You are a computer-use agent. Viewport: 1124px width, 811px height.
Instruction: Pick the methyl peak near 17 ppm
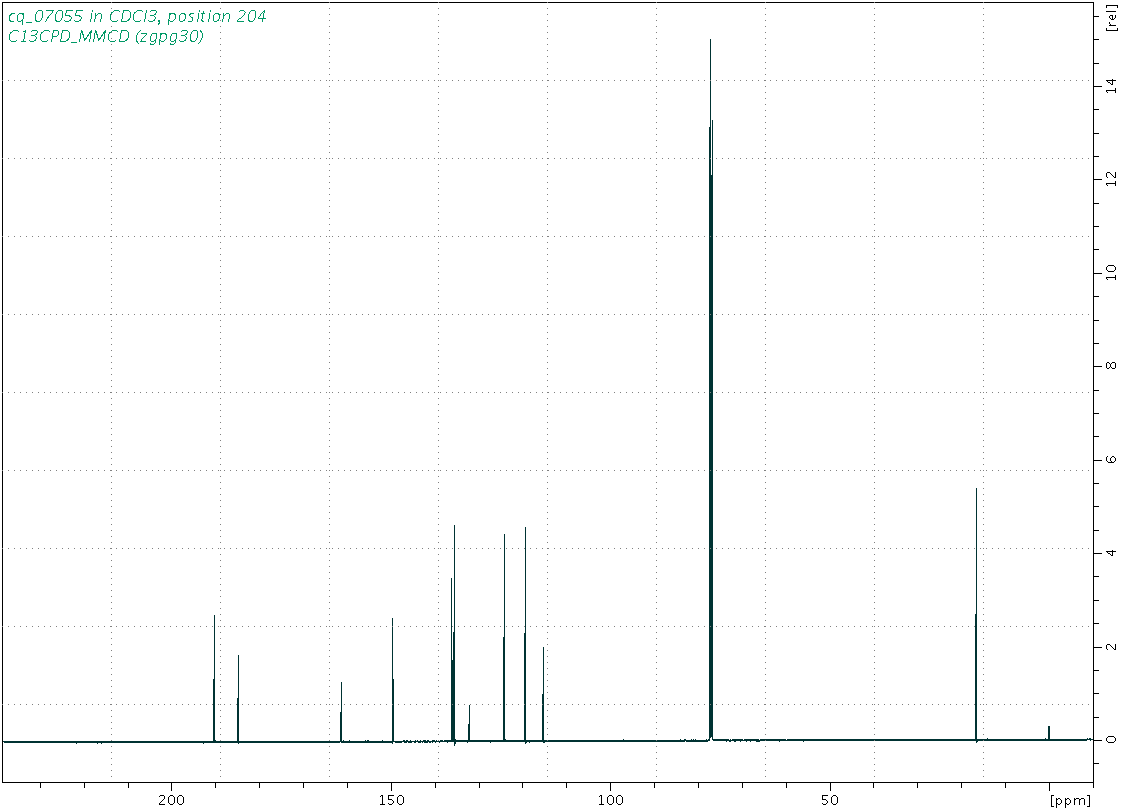[x=976, y=614]
